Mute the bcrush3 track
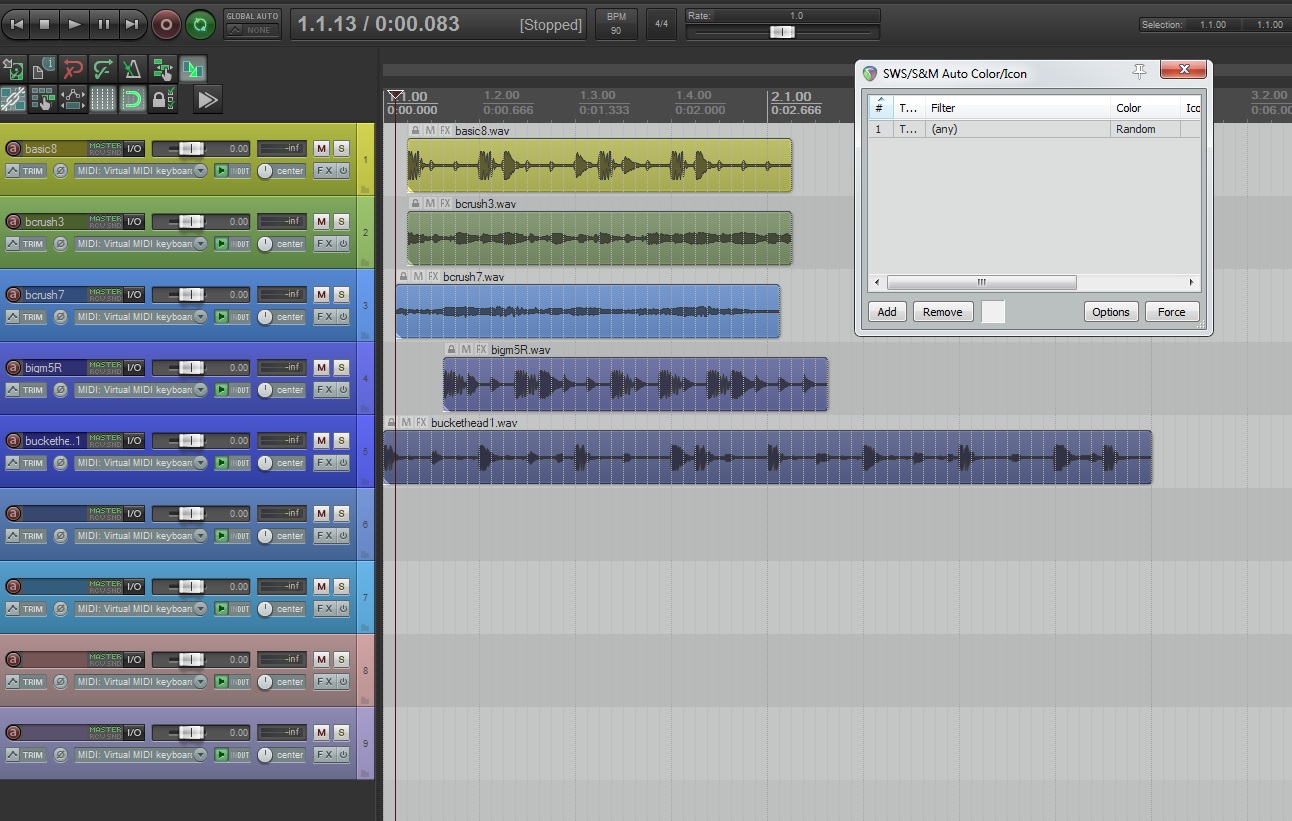Image resolution: width=1292 pixels, height=821 pixels. (321, 222)
